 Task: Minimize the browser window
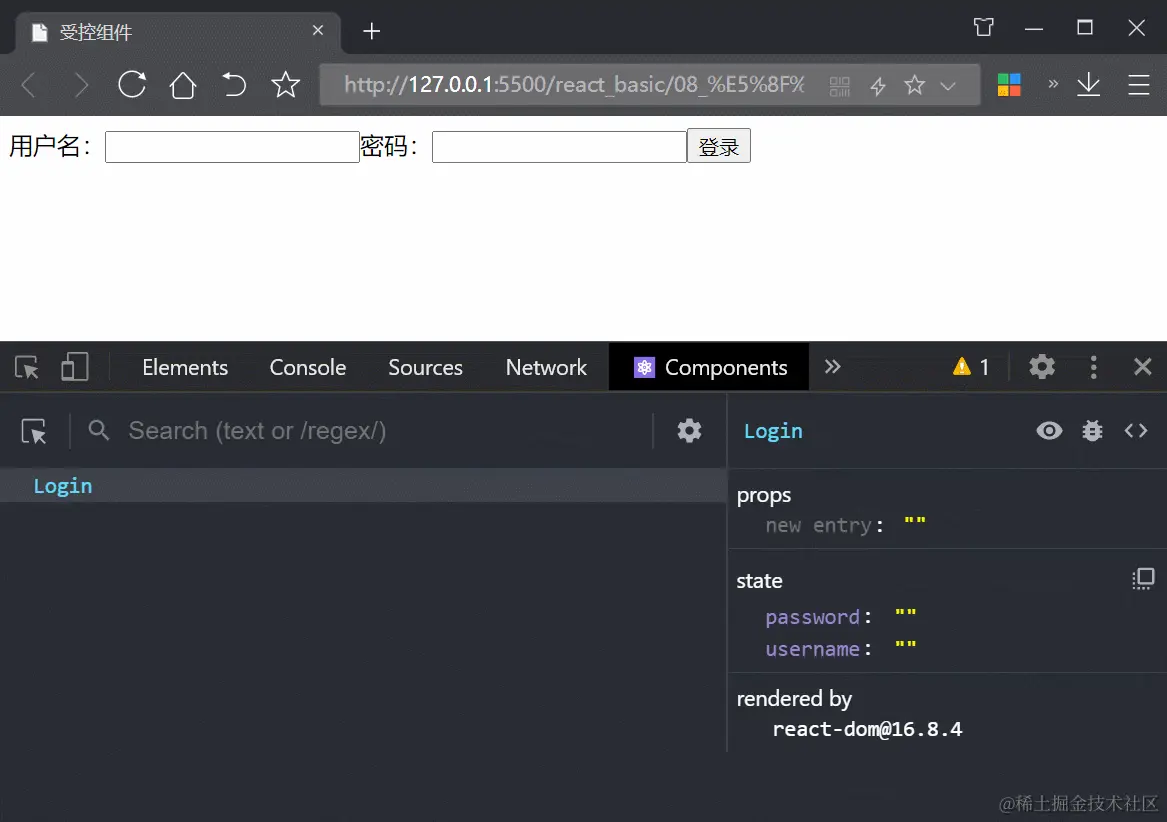[1034, 29]
